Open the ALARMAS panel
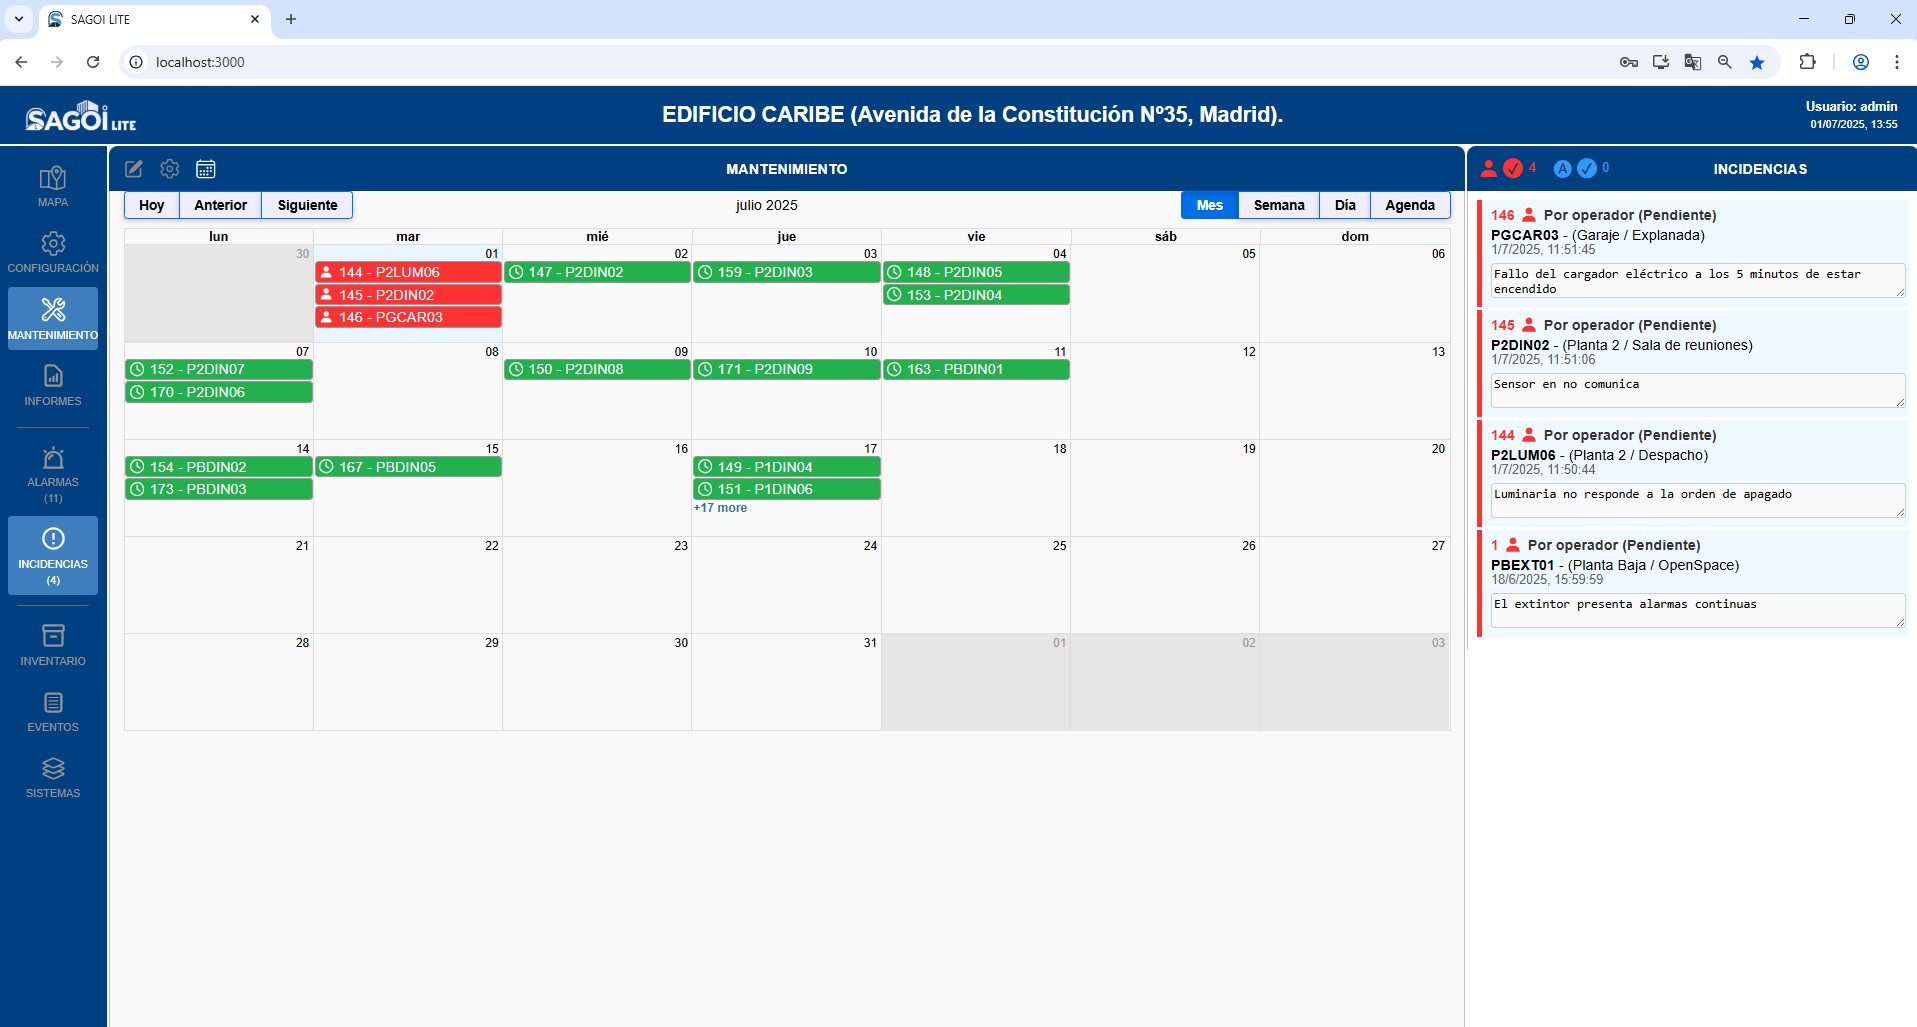 tap(53, 474)
